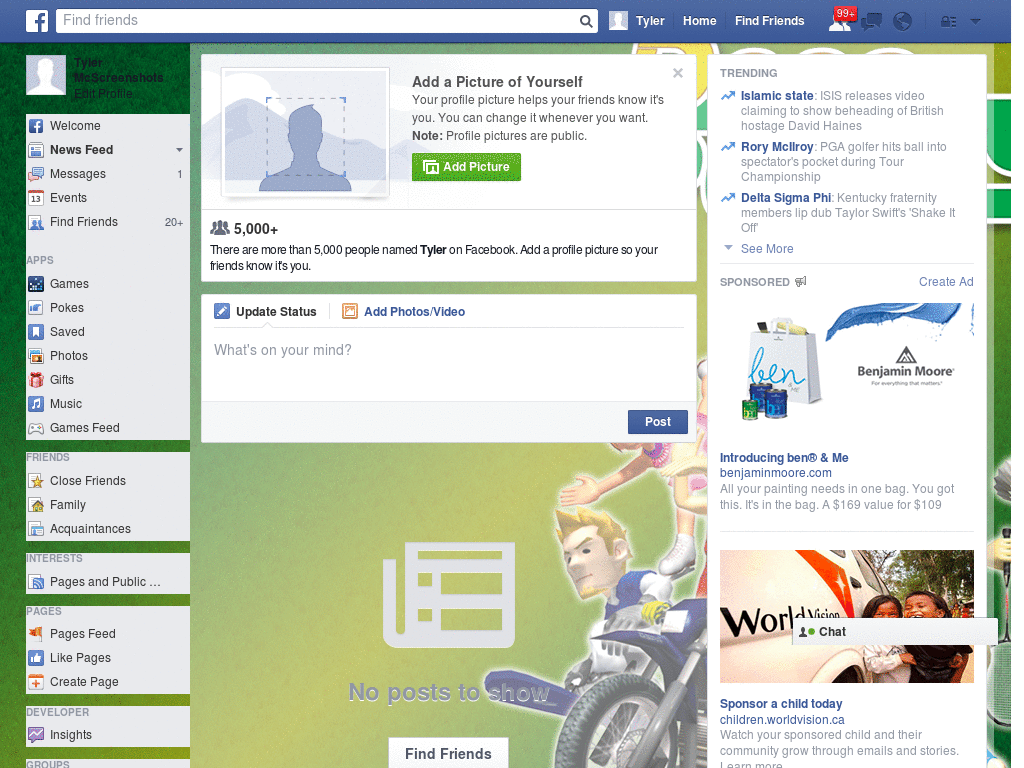This screenshot has height=768, width=1024.
Task: Click the What's on your mind field
Action: point(449,366)
